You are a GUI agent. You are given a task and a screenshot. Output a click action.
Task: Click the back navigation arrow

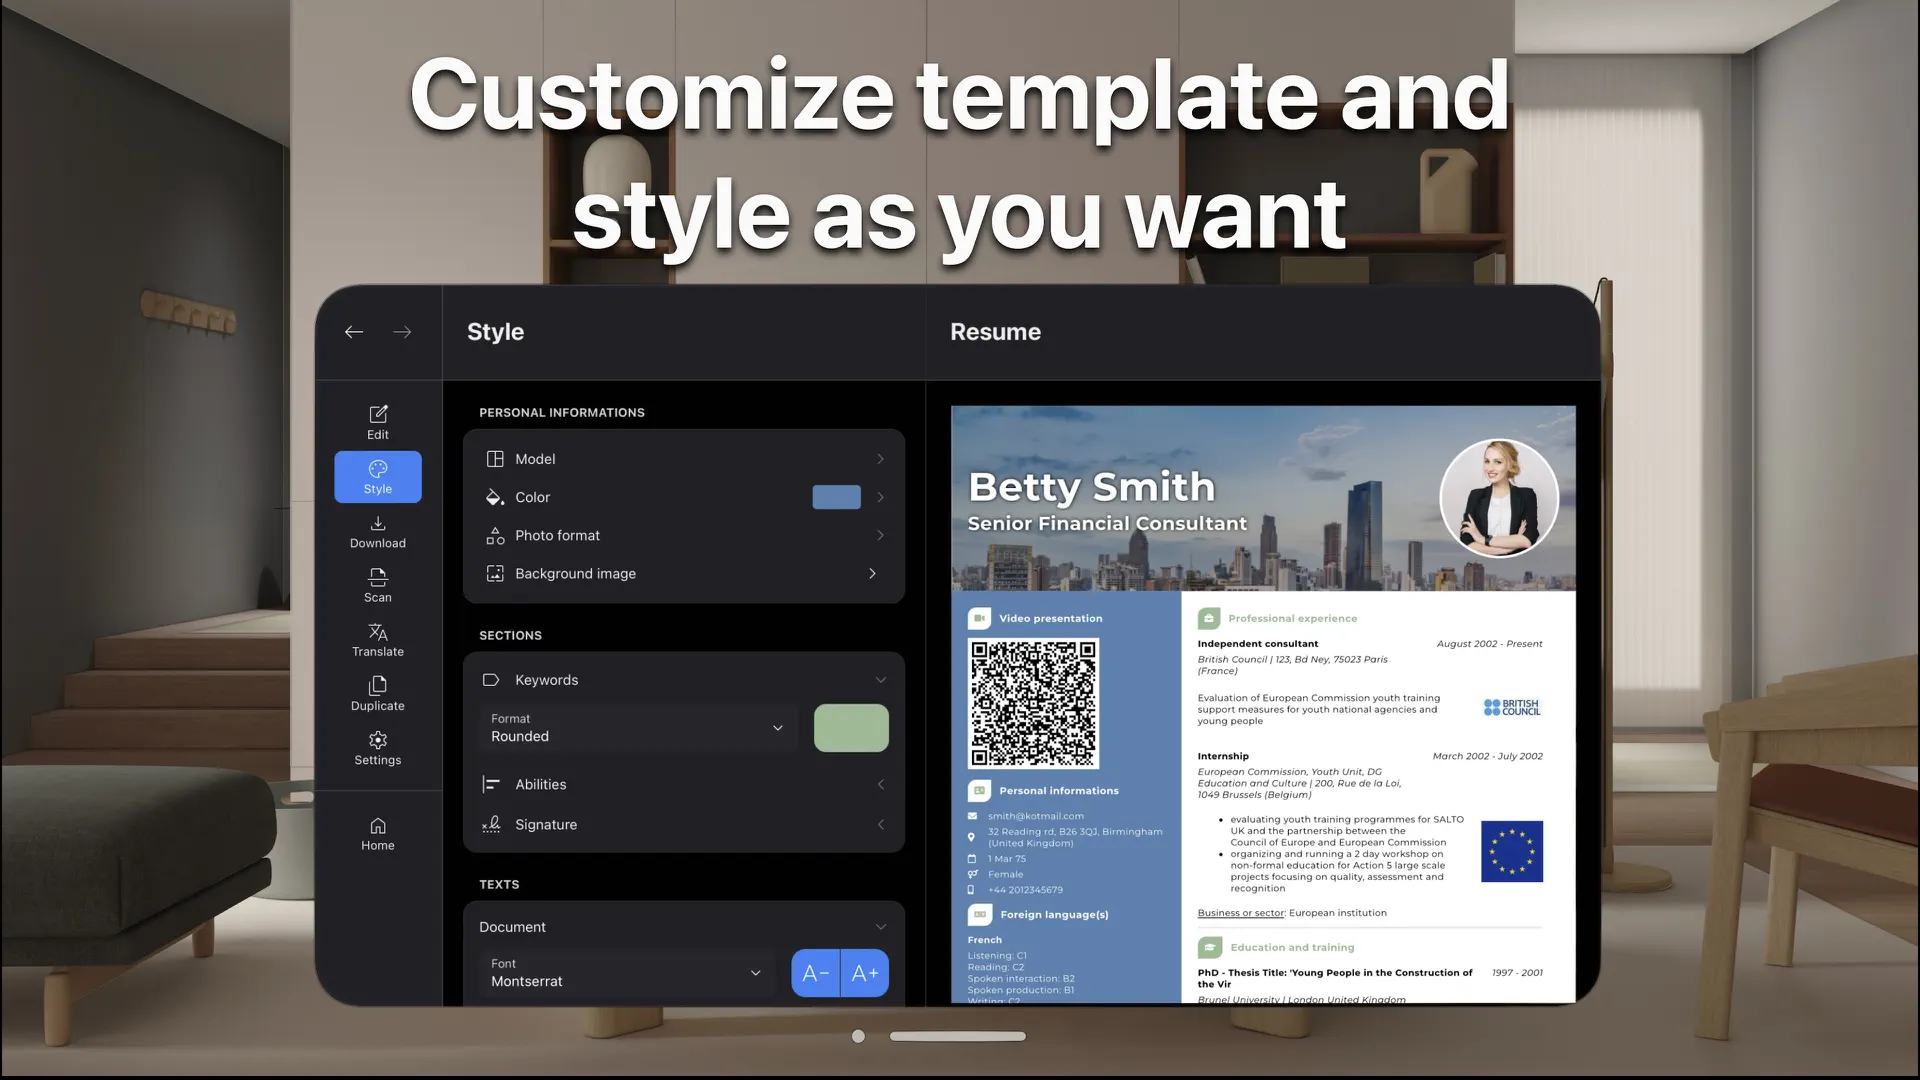click(x=353, y=331)
